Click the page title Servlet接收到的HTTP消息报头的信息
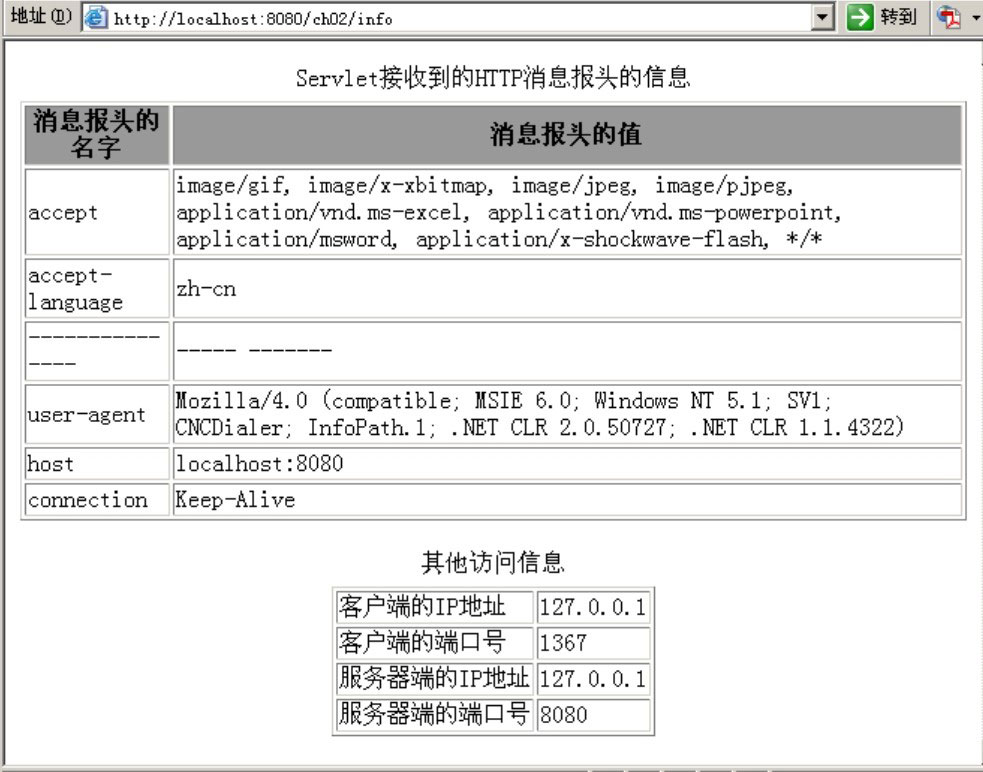 point(493,78)
